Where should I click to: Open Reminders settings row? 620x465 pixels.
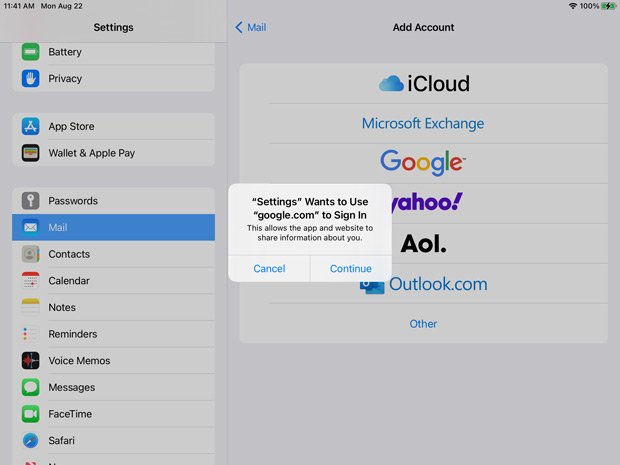coord(113,334)
